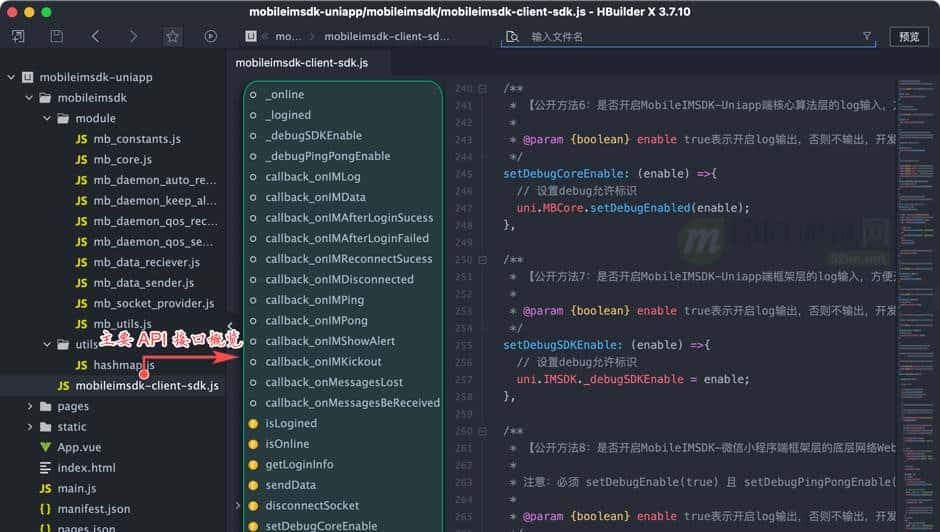This screenshot has width=940, height=532.
Task: Click the breadcrumb project icon
Action: (x=251, y=36)
